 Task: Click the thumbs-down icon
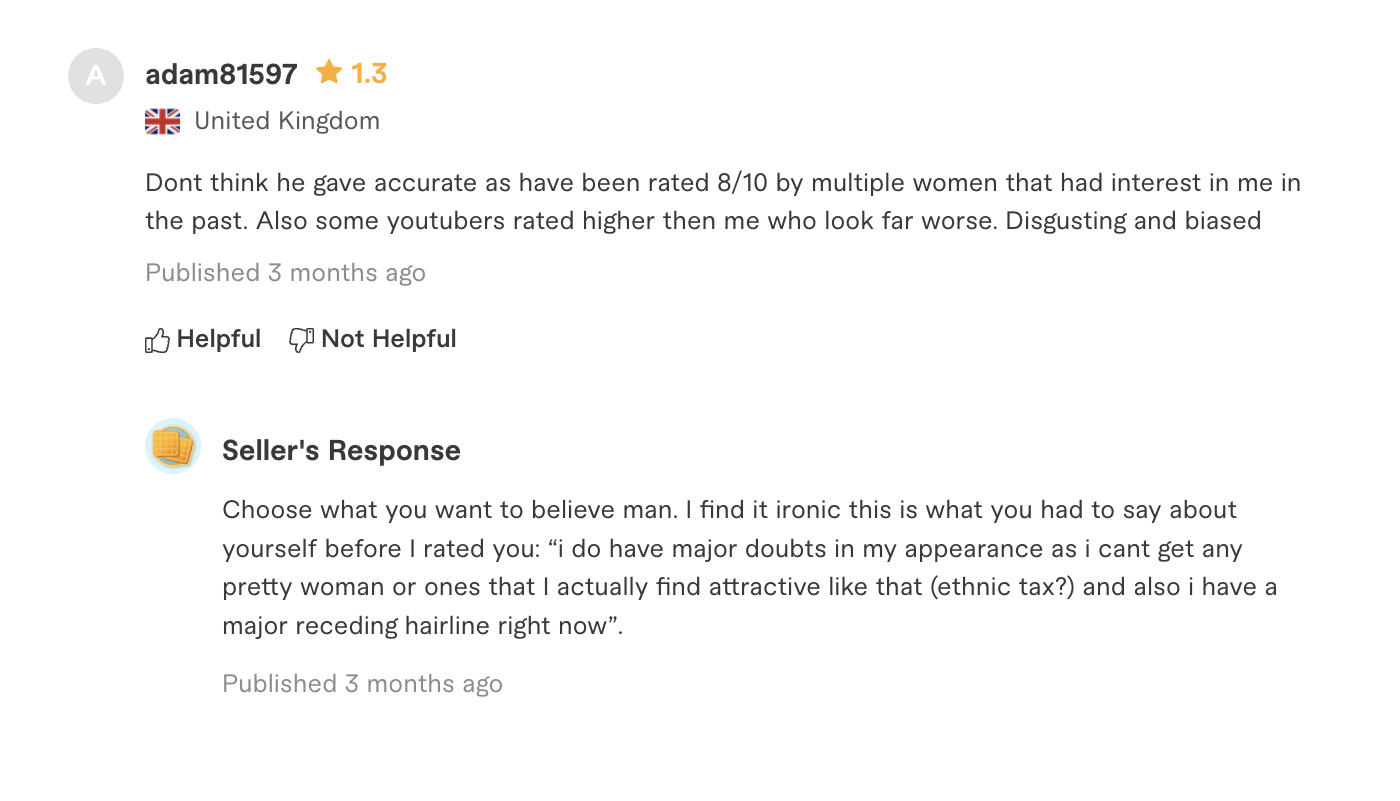point(301,341)
